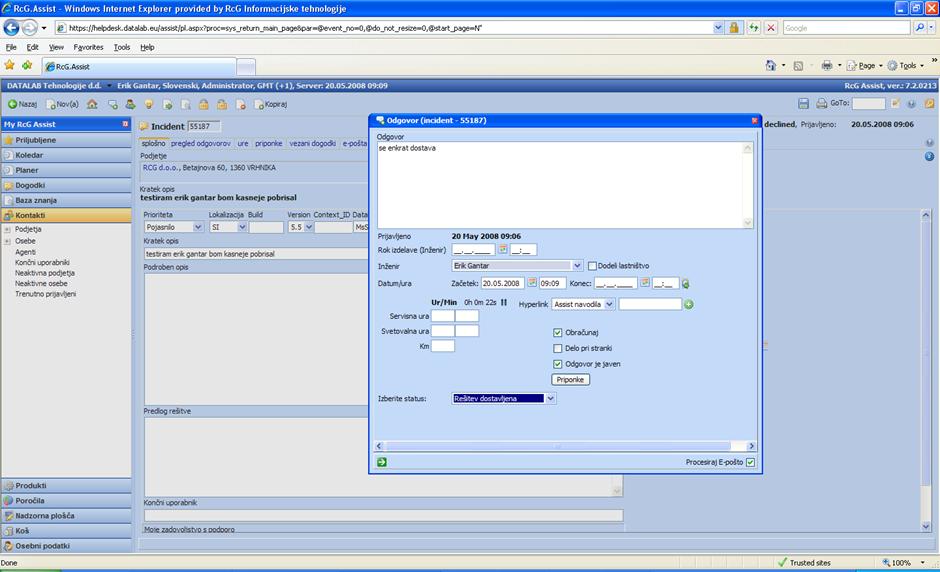
Task: Click the GoTo input field
Action: 868,104
